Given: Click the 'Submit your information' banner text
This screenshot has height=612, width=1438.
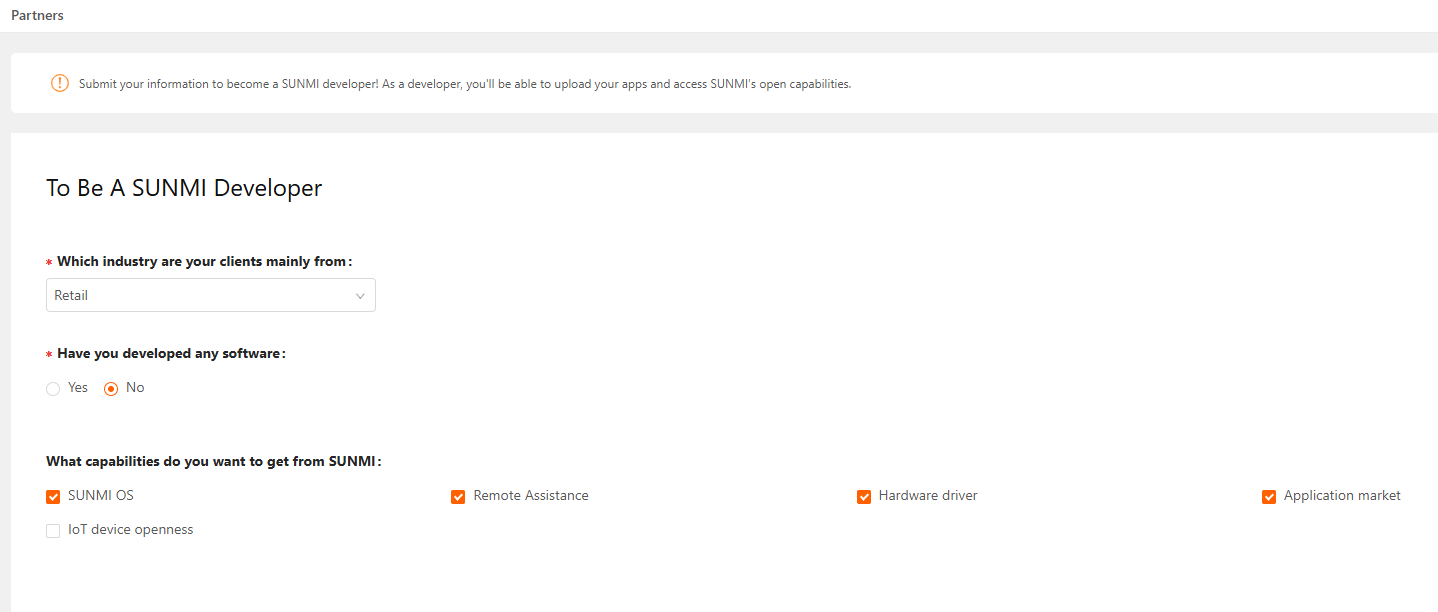Looking at the screenshot, I should pyautogui.click(x=464, y=84).
